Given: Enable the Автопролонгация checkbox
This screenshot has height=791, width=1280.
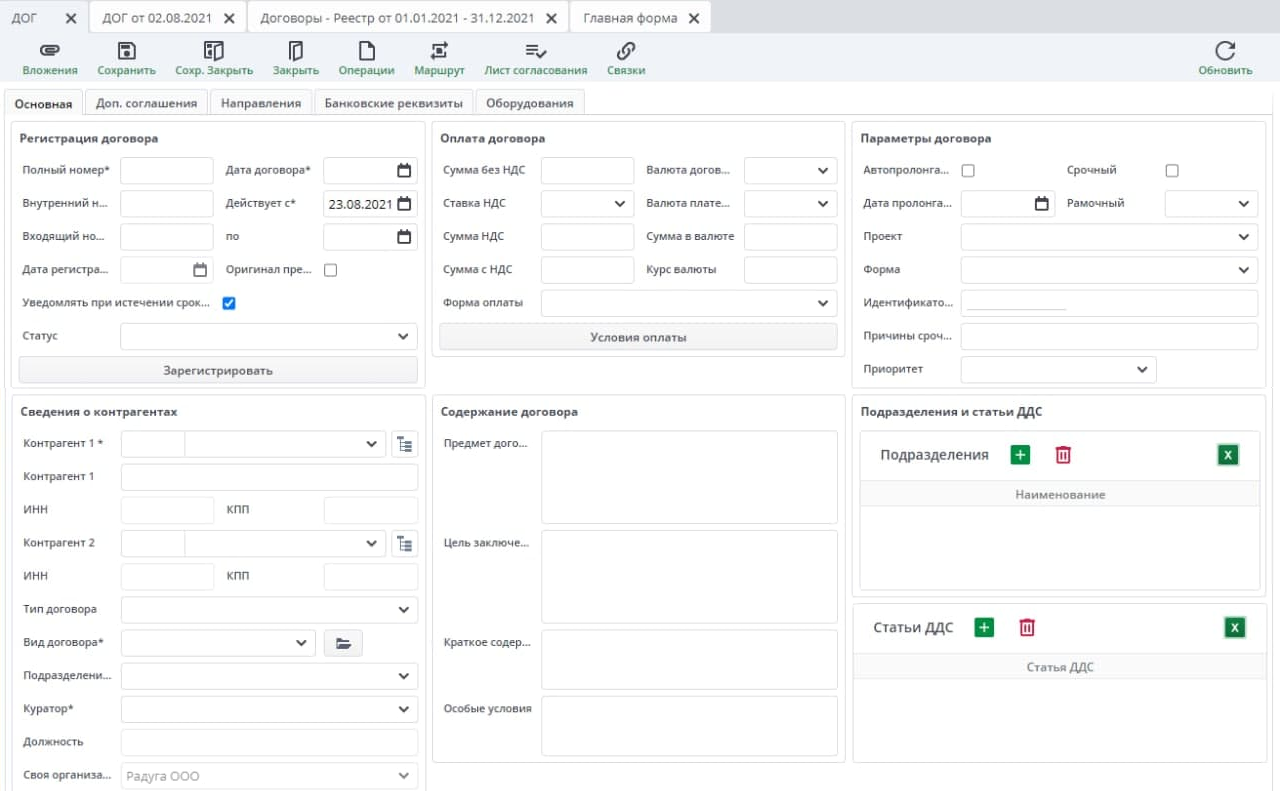Looking at the screenshot, I should (968, 171).
